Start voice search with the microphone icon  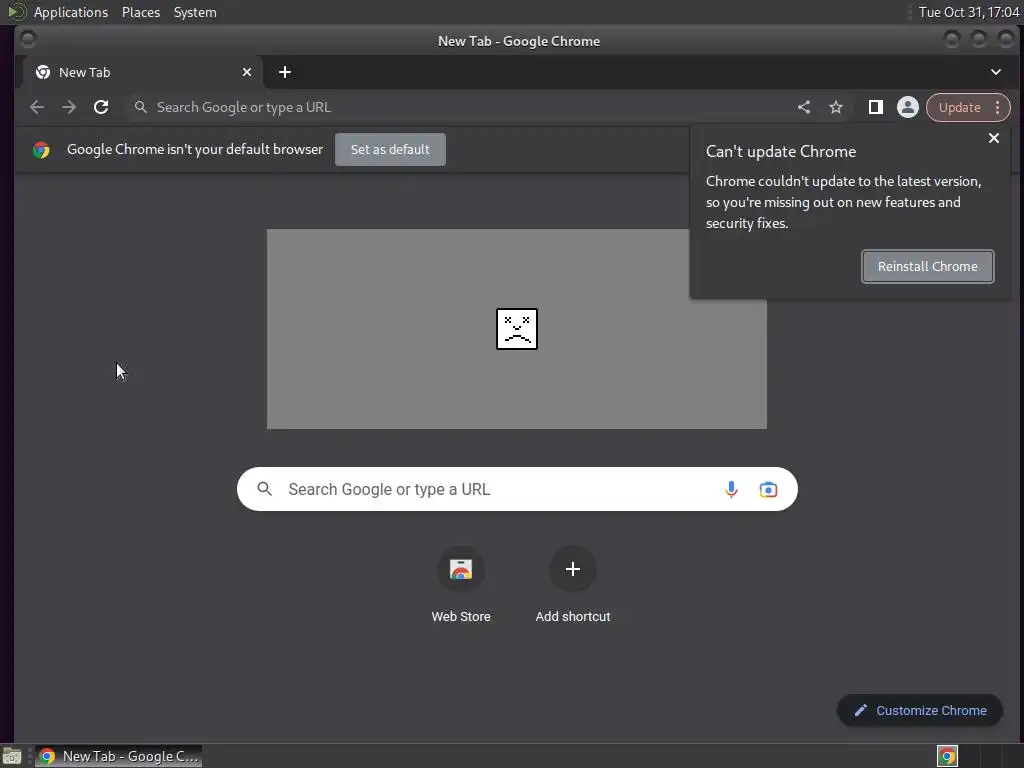[731, 489]
